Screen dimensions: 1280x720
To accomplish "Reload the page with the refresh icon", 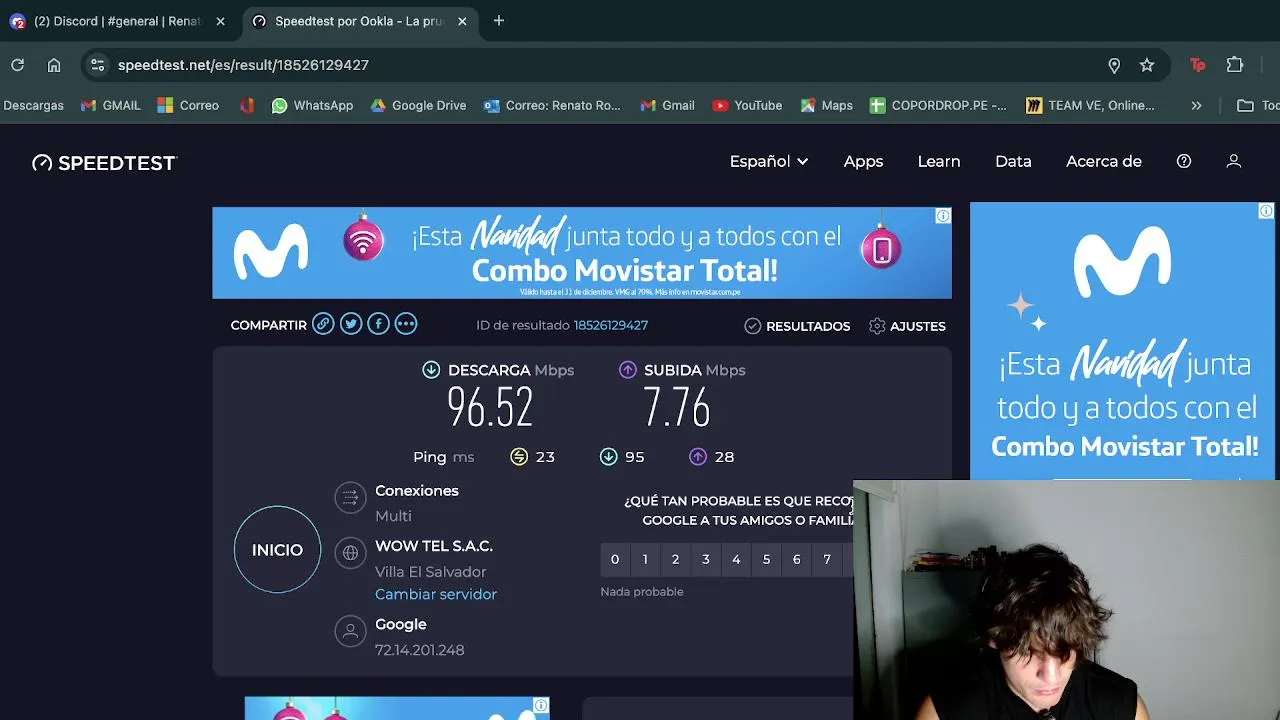I will (18, 65).
